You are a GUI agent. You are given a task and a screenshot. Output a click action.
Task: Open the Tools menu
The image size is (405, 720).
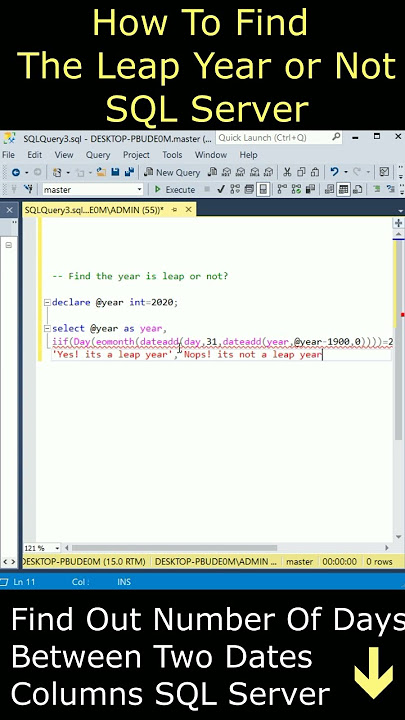click(x=172, y=155)
